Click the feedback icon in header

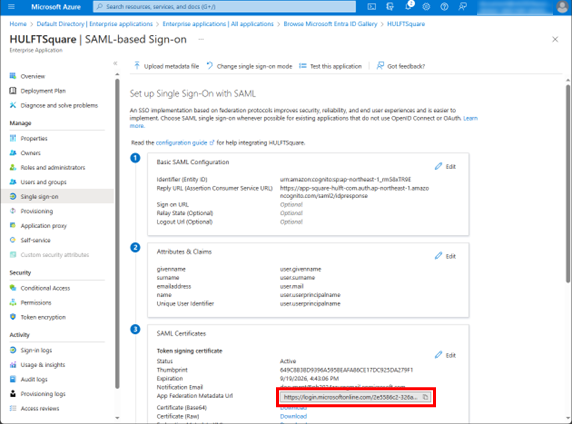click(x=463, y=7)
